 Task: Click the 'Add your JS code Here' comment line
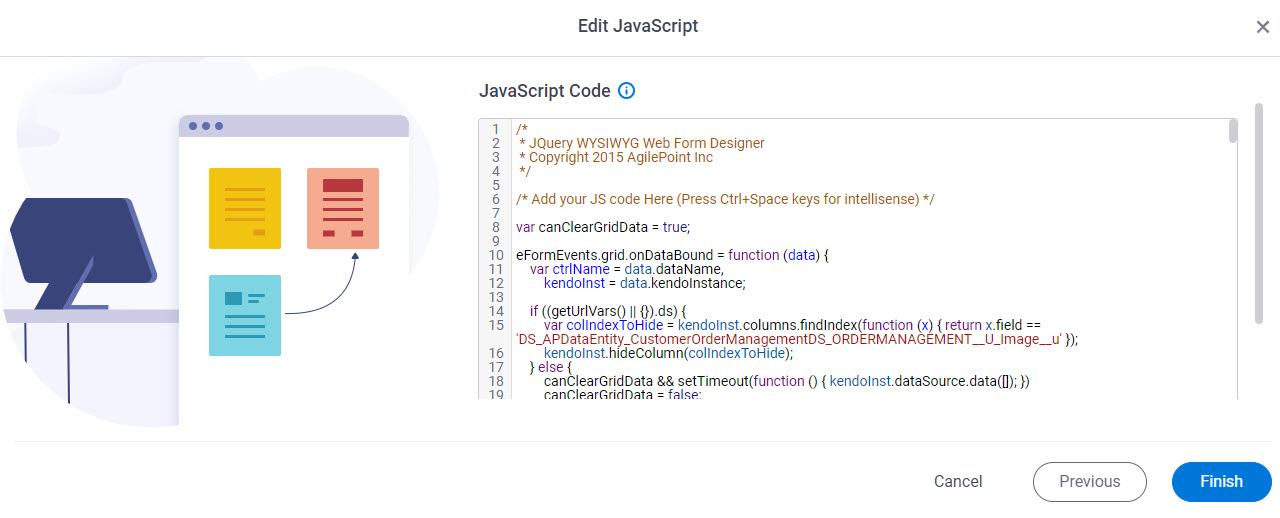[725, 199]
